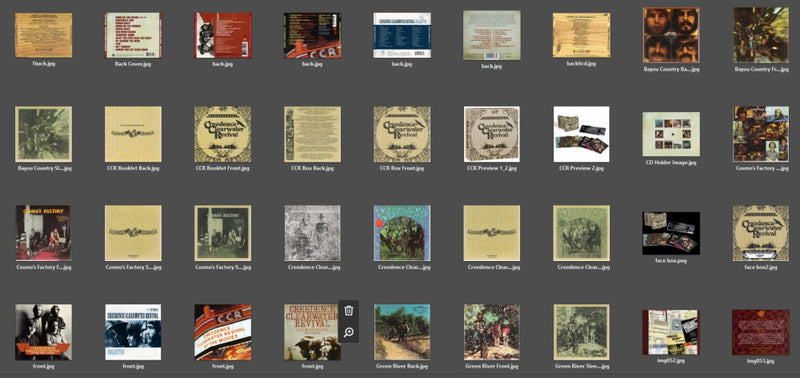Click the 'face box.png' file name
Image resolution: width=800 pixels, height=378 pixels.
(671, 260)
